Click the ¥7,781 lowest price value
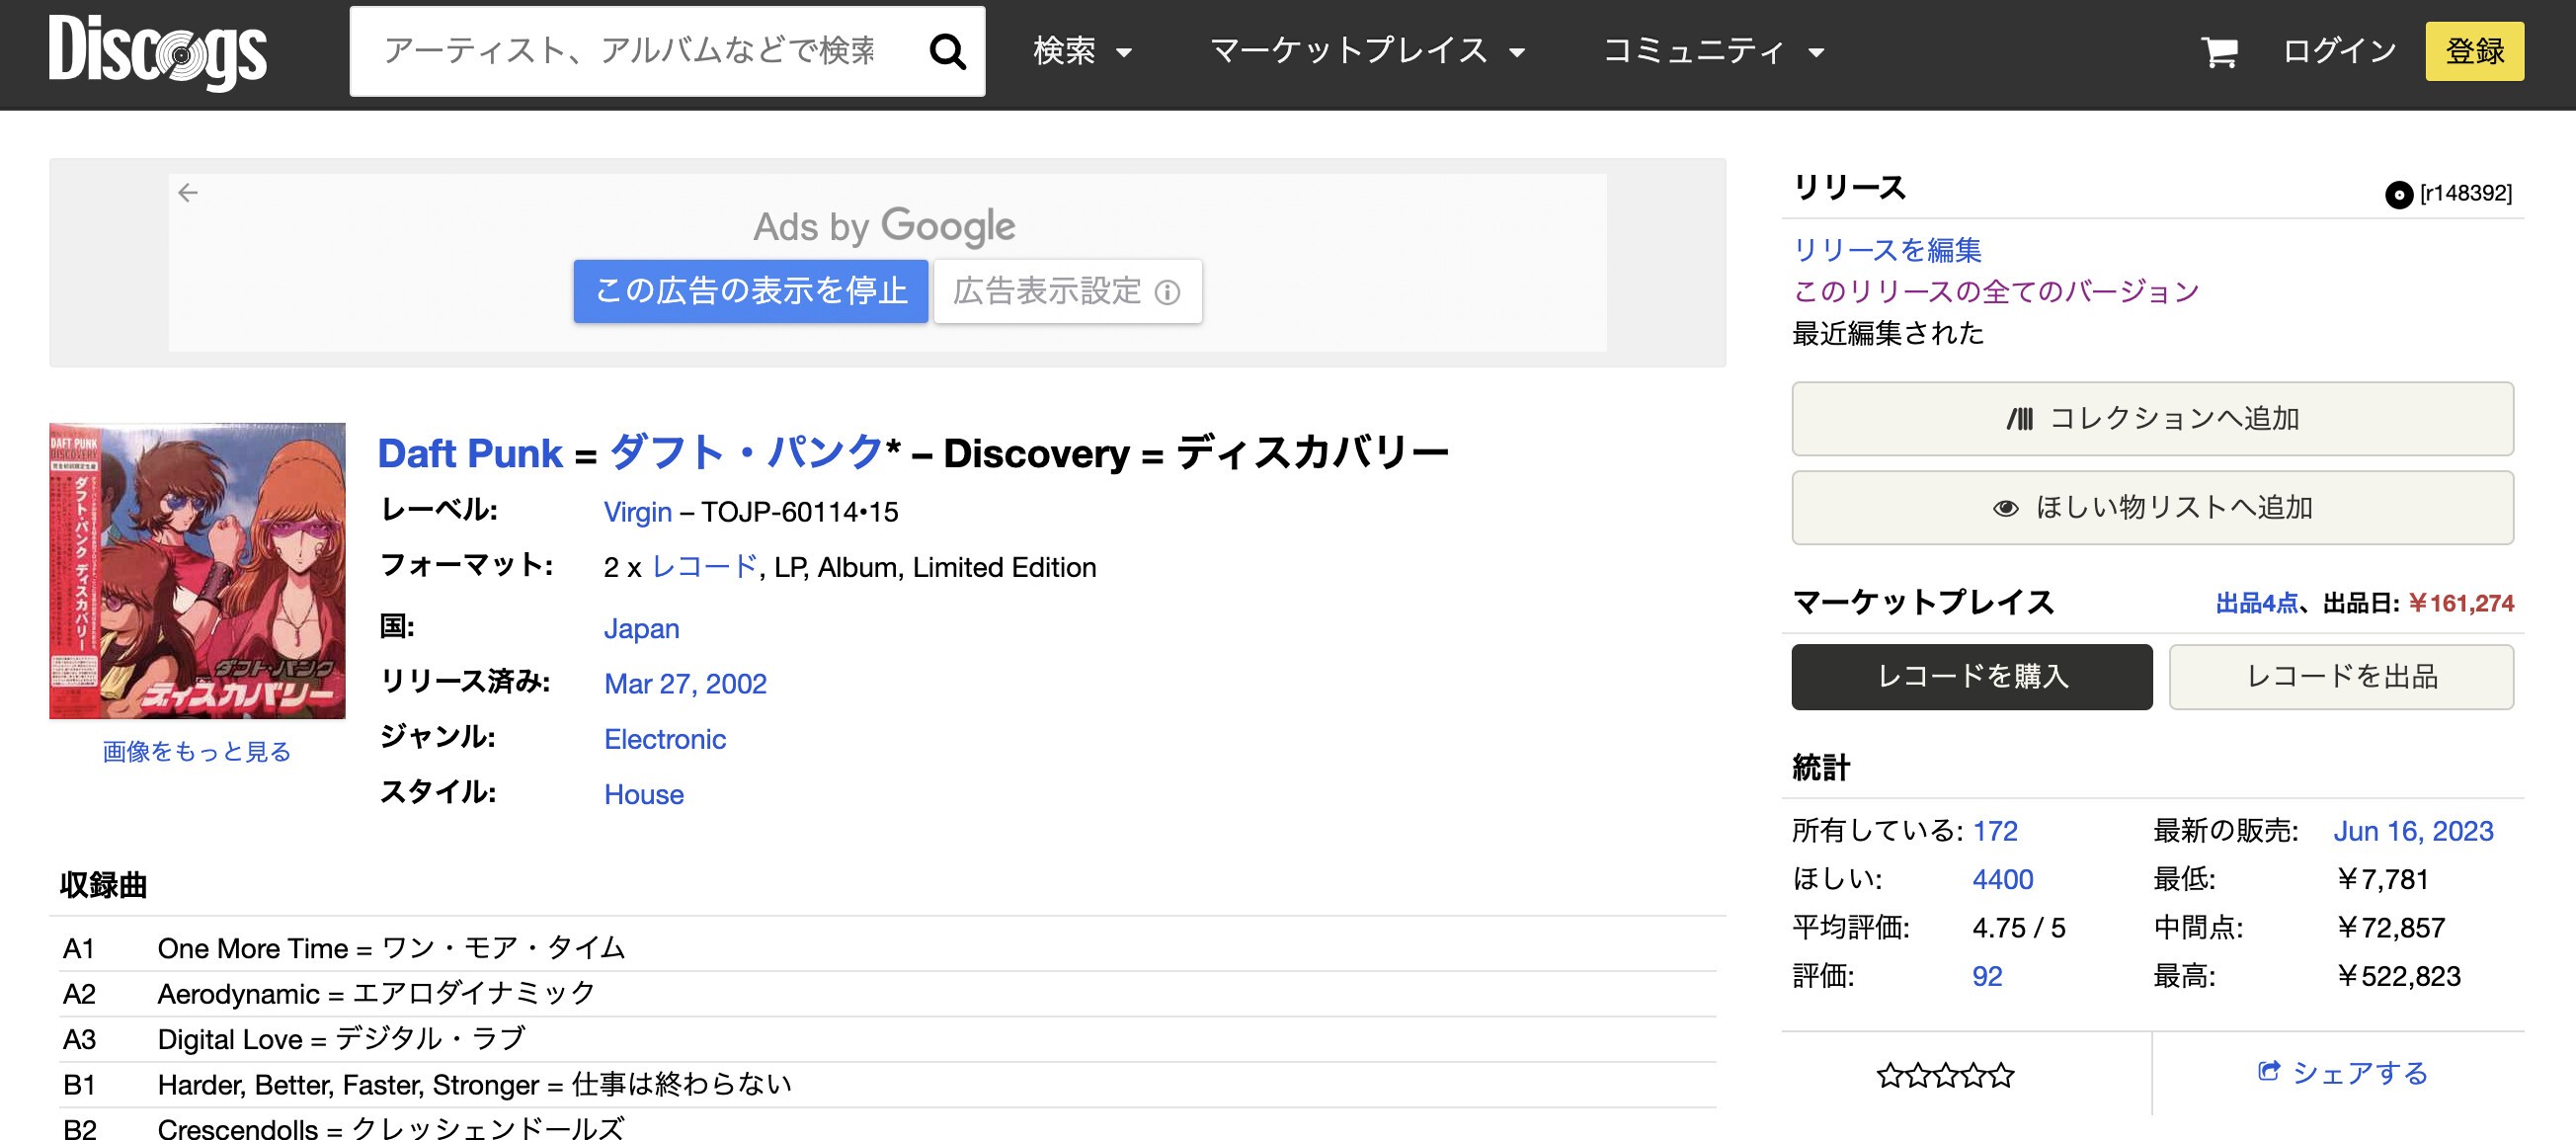Image resolution: width=2576 pixels, height=1140 pixels. pos(2383,879)
